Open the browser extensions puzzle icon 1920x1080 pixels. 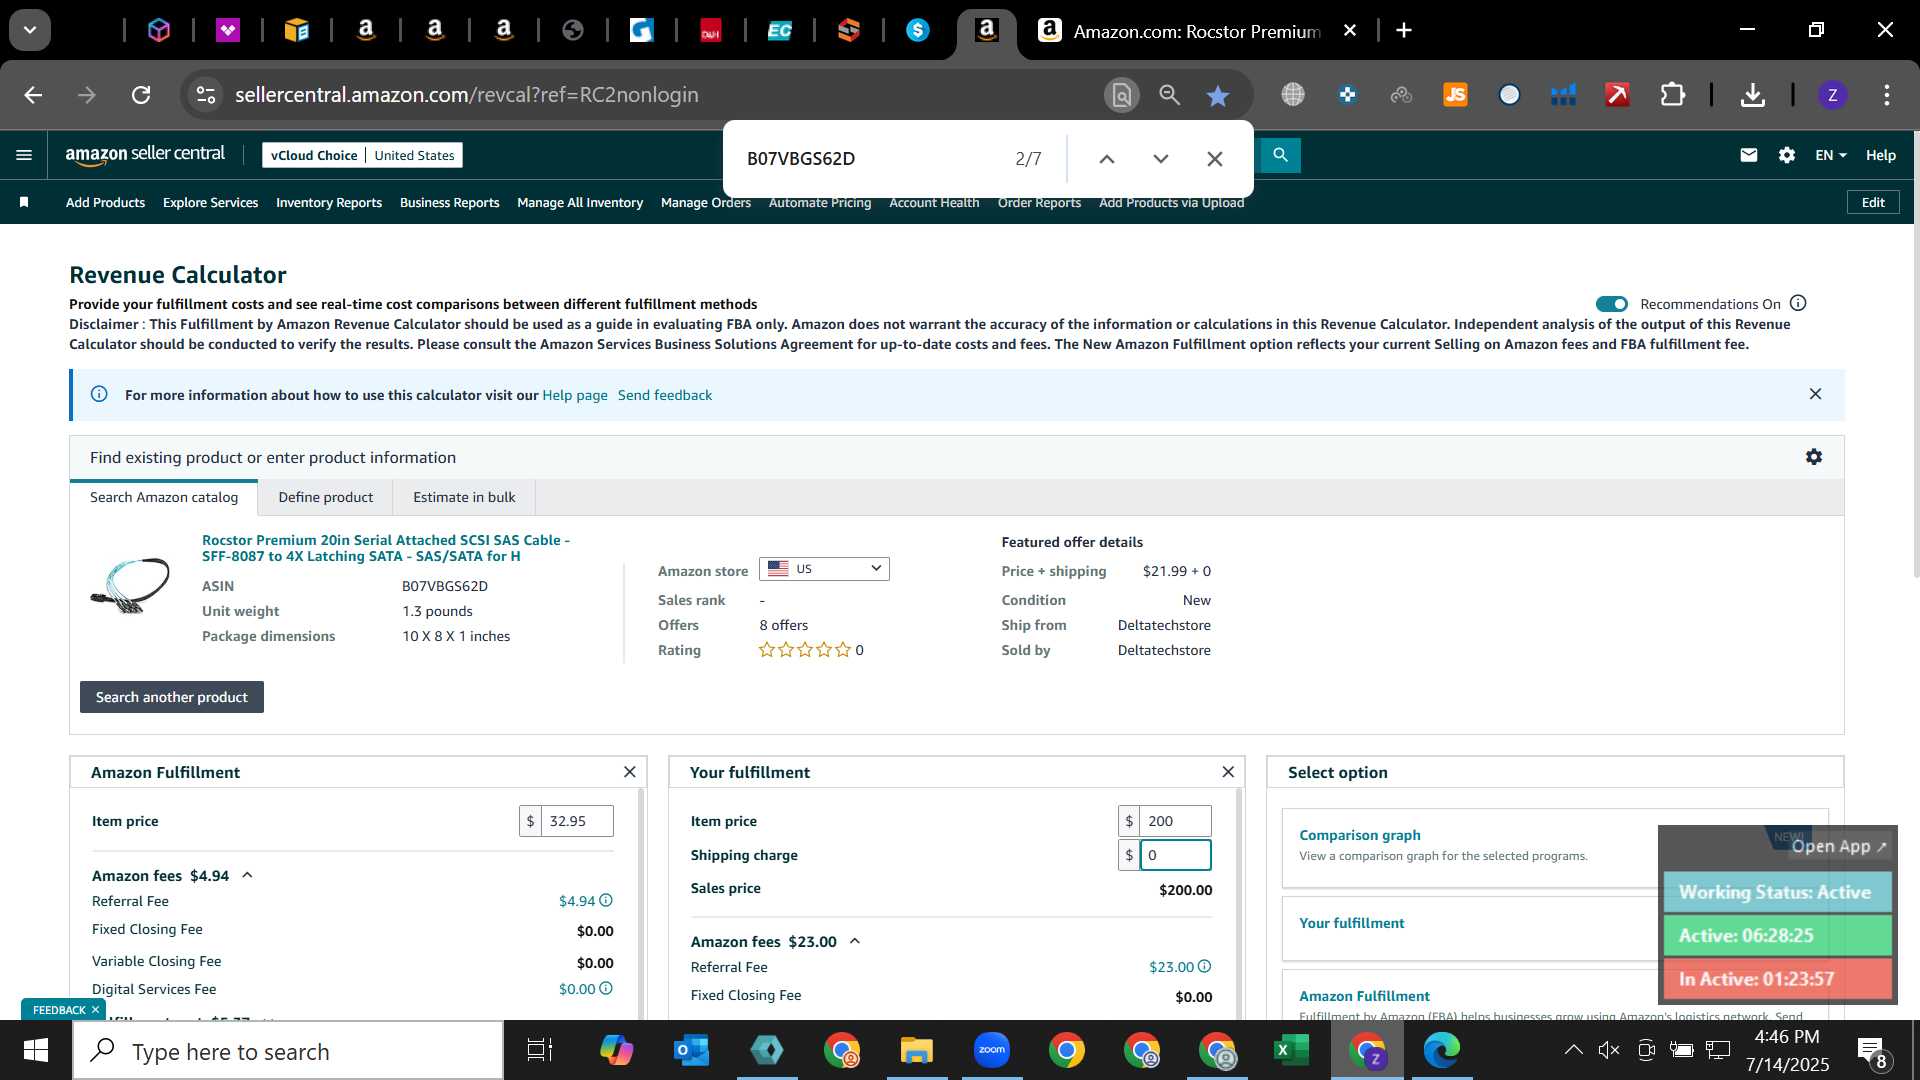pyautogui.click(x=1672, y=95)
